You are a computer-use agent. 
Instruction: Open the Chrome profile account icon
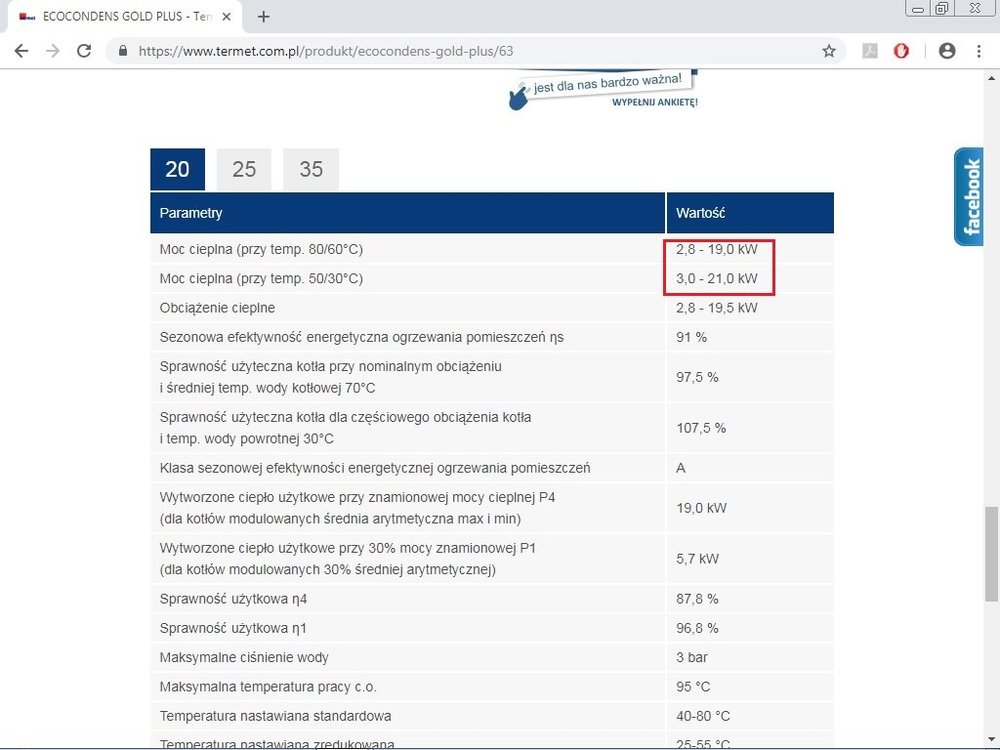[947, 51]
